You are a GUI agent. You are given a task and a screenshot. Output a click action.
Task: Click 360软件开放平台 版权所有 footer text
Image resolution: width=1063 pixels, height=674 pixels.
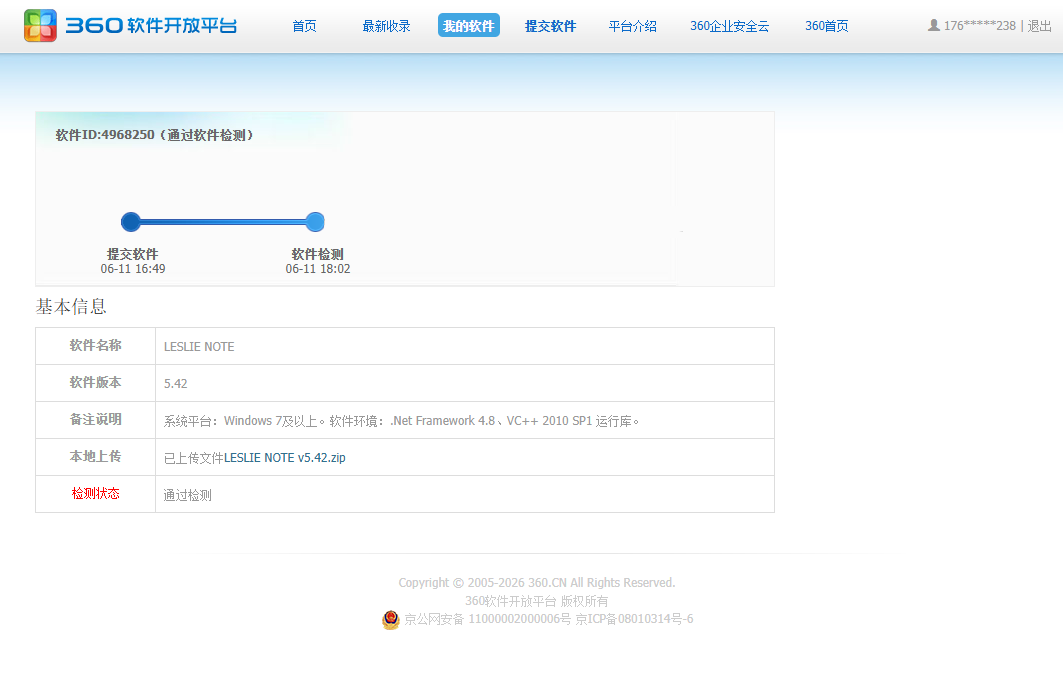[537, 601]
